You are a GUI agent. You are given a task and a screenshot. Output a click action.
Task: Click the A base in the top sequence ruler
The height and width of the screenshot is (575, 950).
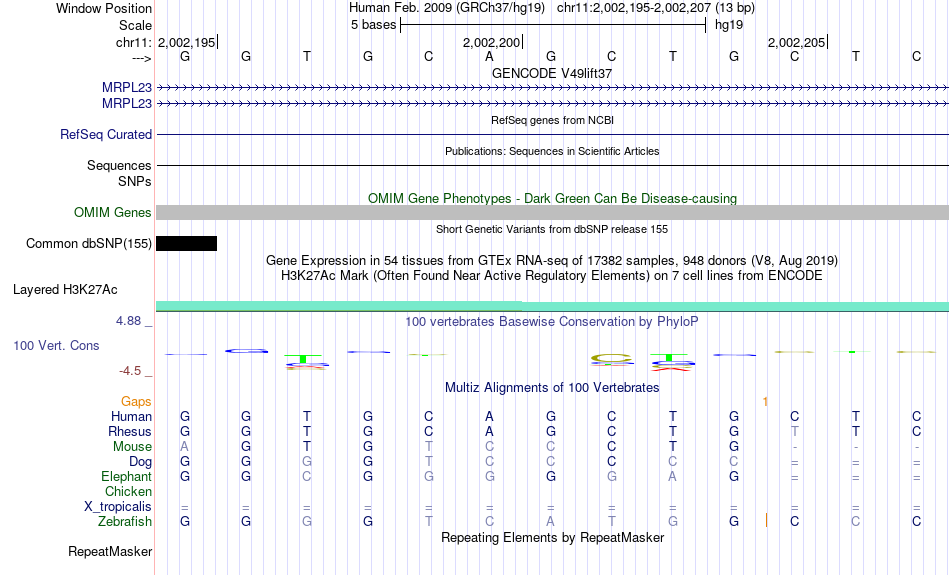click(490, 57)
